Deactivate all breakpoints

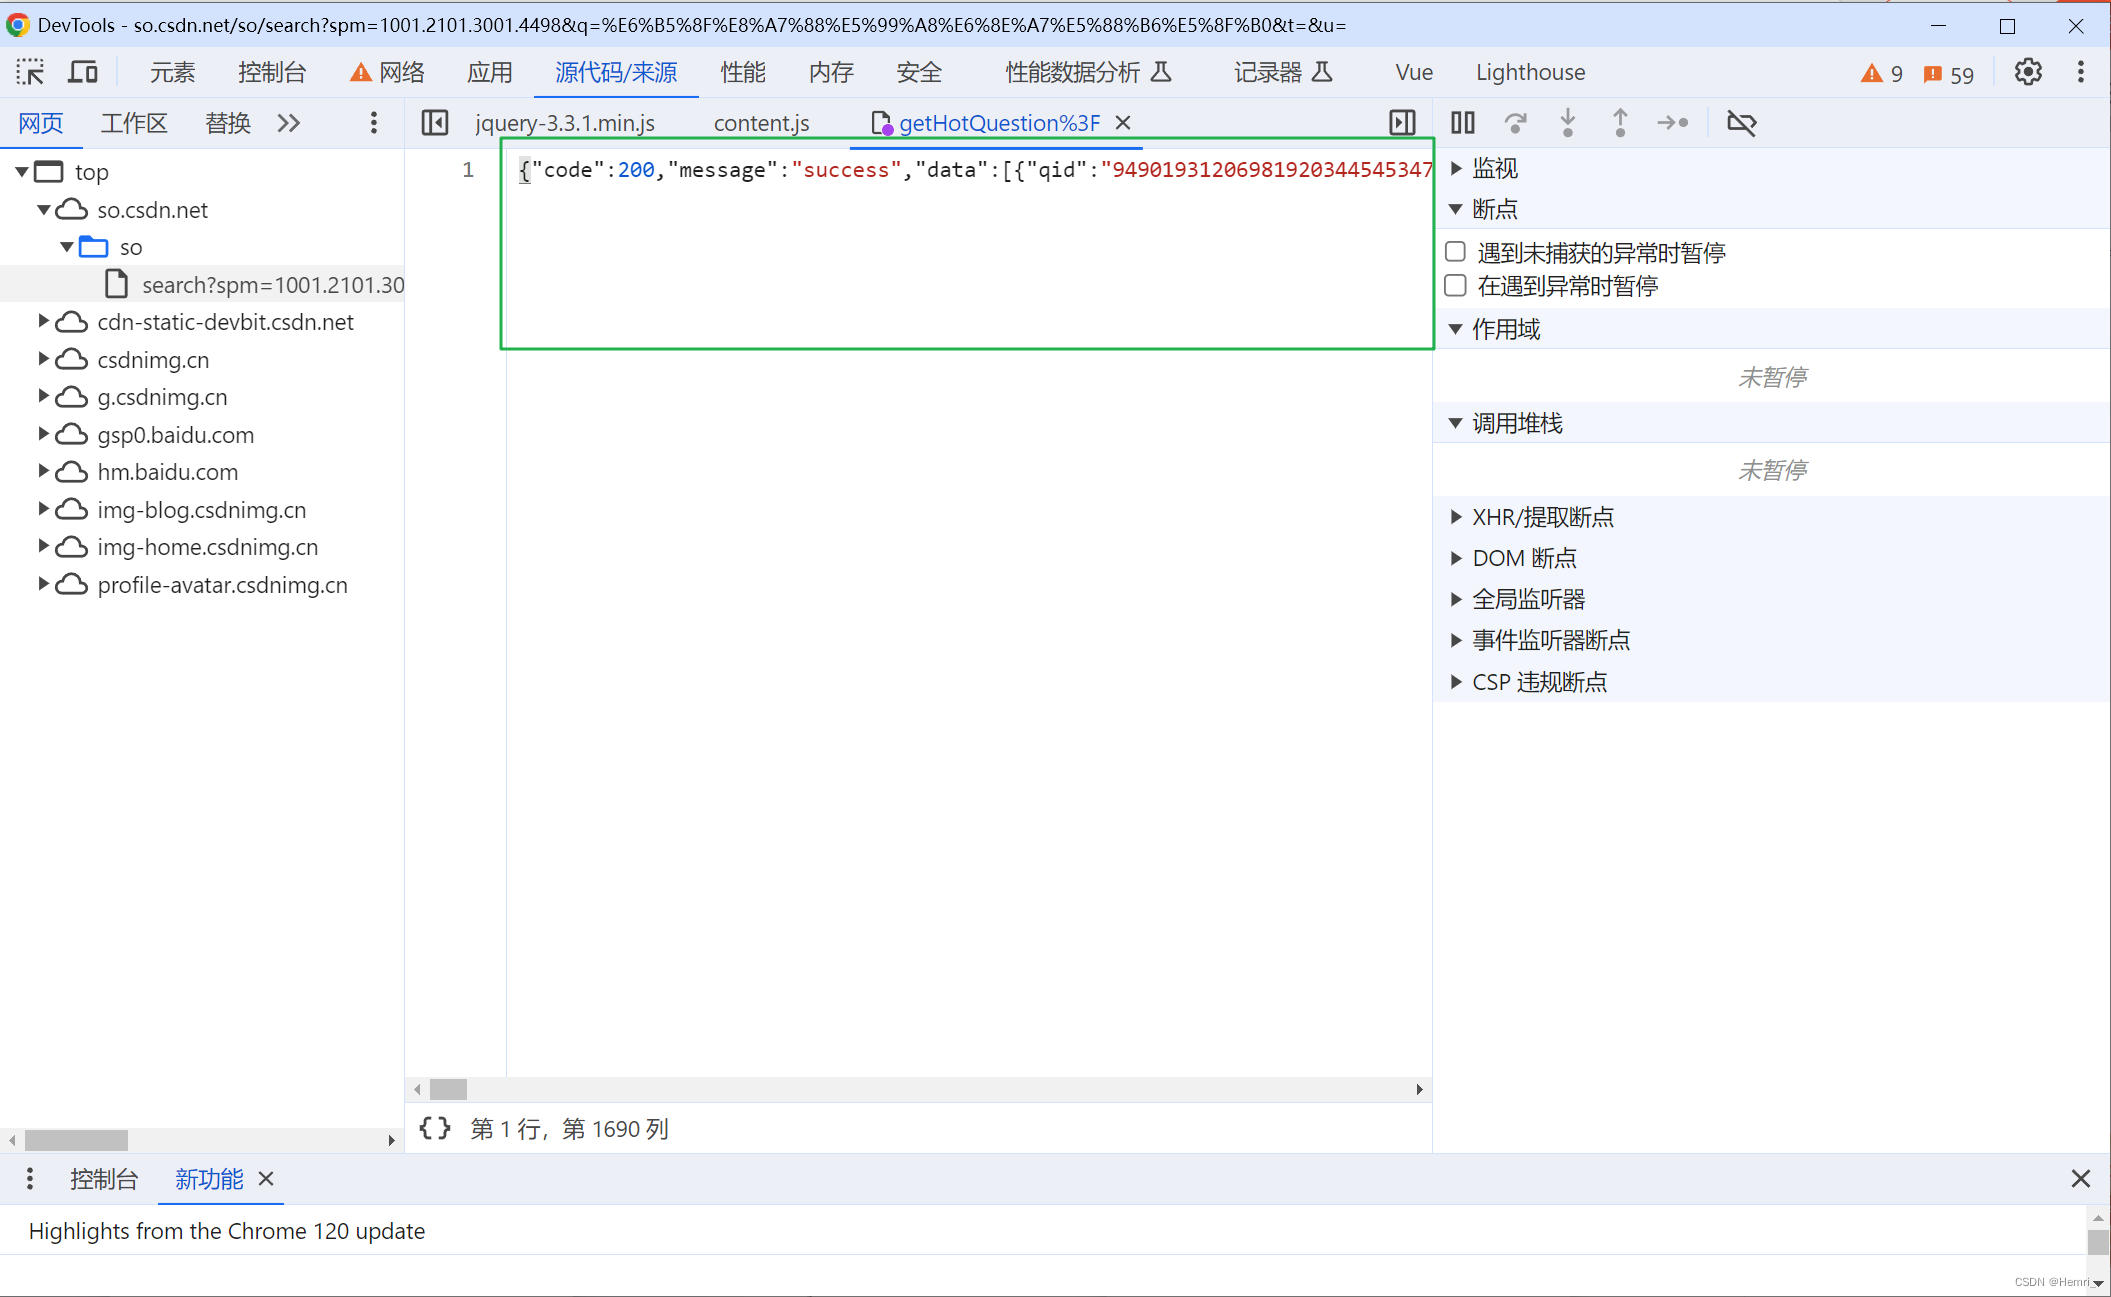pos(1742,123)
